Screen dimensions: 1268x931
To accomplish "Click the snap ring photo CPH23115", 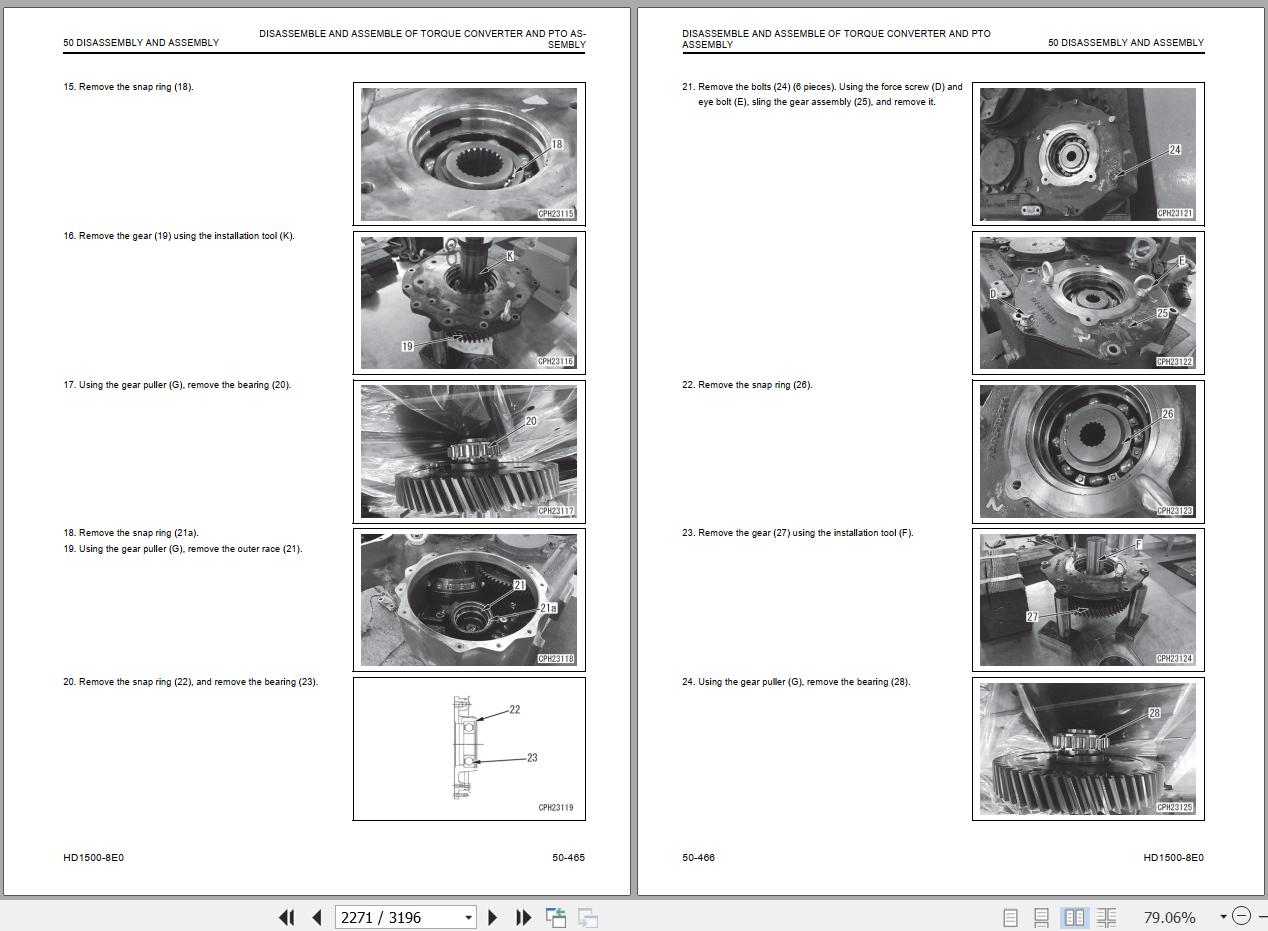I will click(469, 154).
